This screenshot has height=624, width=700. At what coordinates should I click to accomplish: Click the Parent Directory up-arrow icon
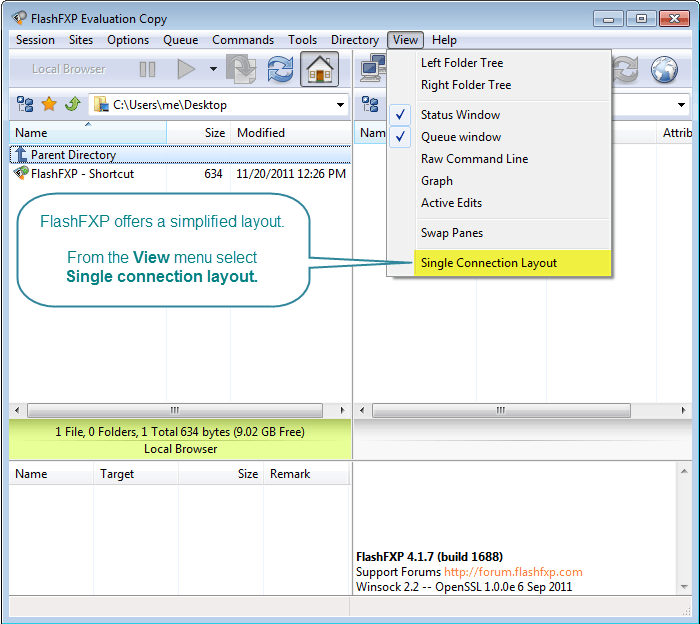click(21, 154)
